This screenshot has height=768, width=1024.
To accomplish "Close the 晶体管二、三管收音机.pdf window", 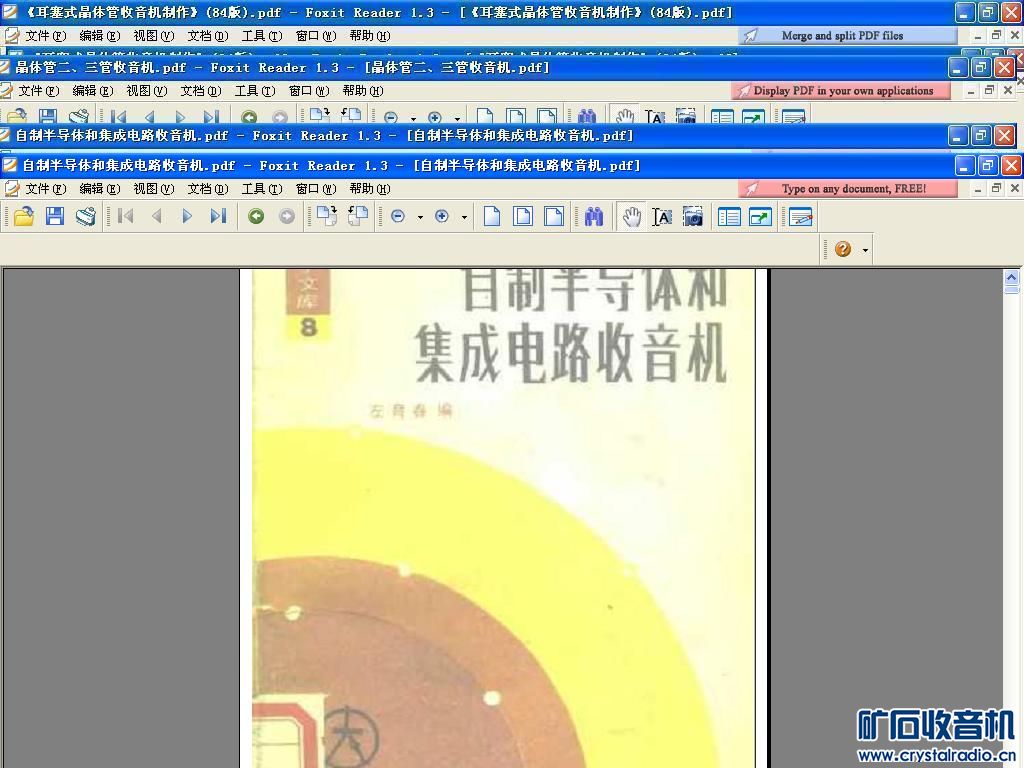I will point(1004,67).
